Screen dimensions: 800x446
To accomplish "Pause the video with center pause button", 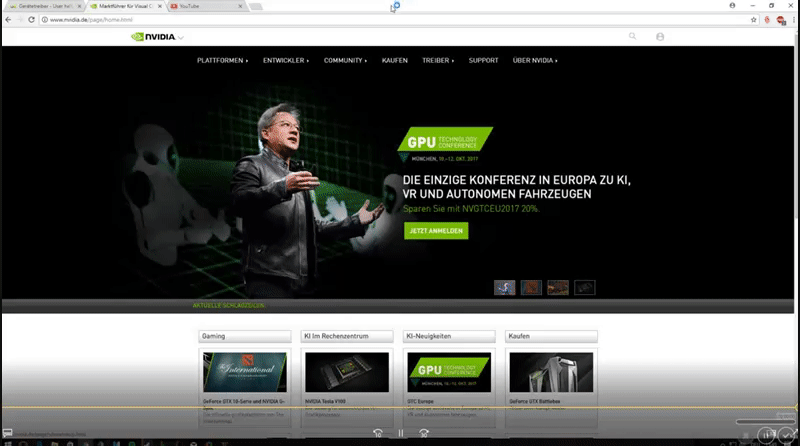I will [x=401, y=433].
